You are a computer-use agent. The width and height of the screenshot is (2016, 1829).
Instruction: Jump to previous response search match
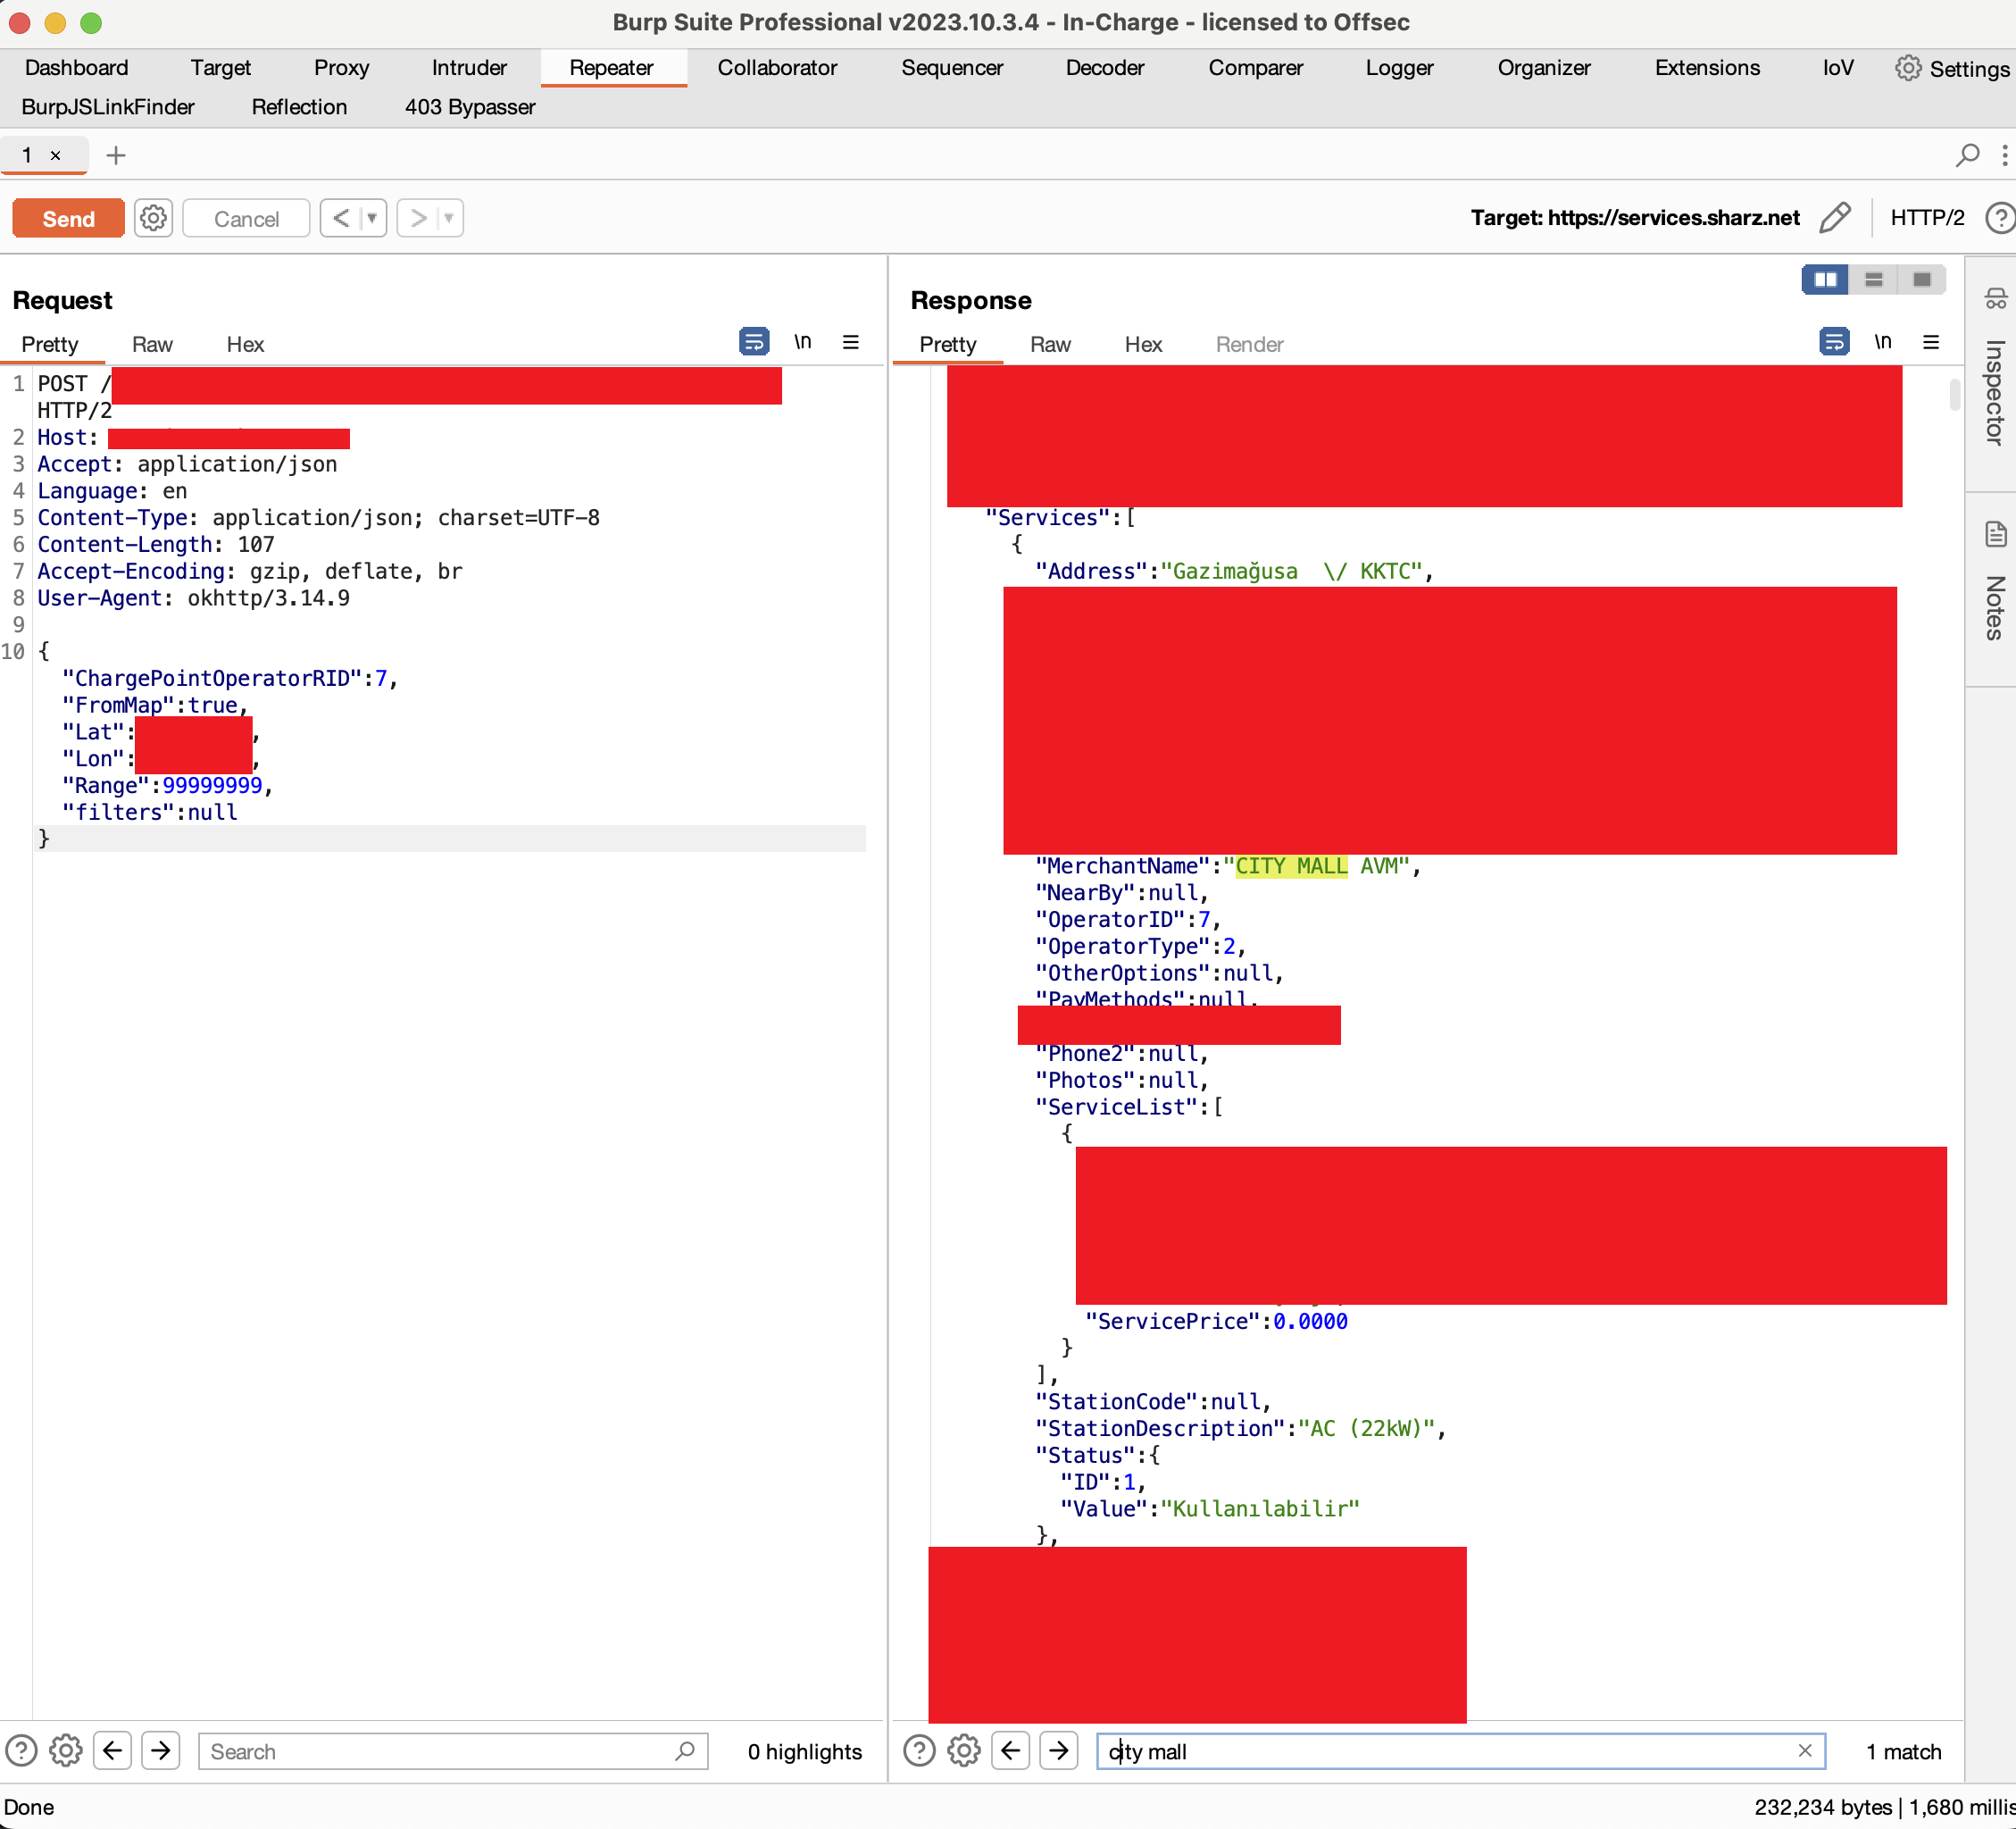[x=1011, y=1751]
